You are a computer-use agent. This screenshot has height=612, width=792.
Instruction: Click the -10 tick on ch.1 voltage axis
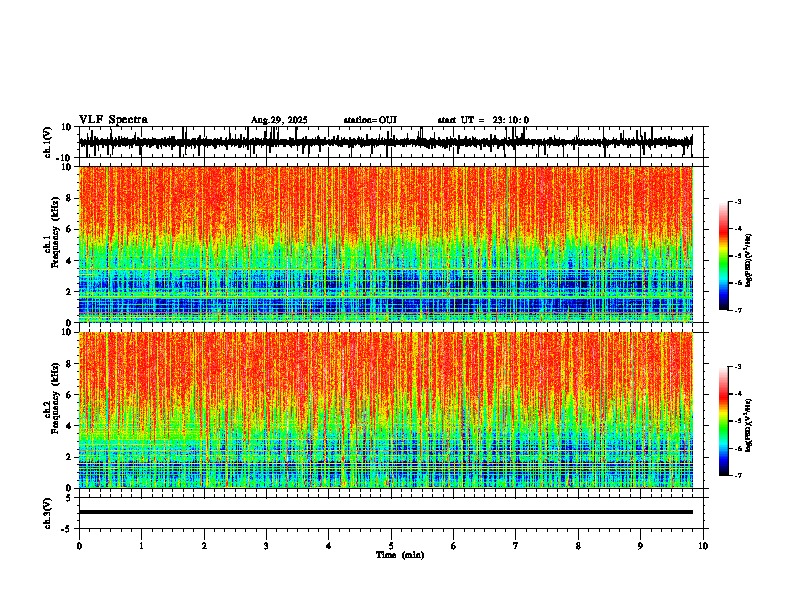click(x=65, y=158)
